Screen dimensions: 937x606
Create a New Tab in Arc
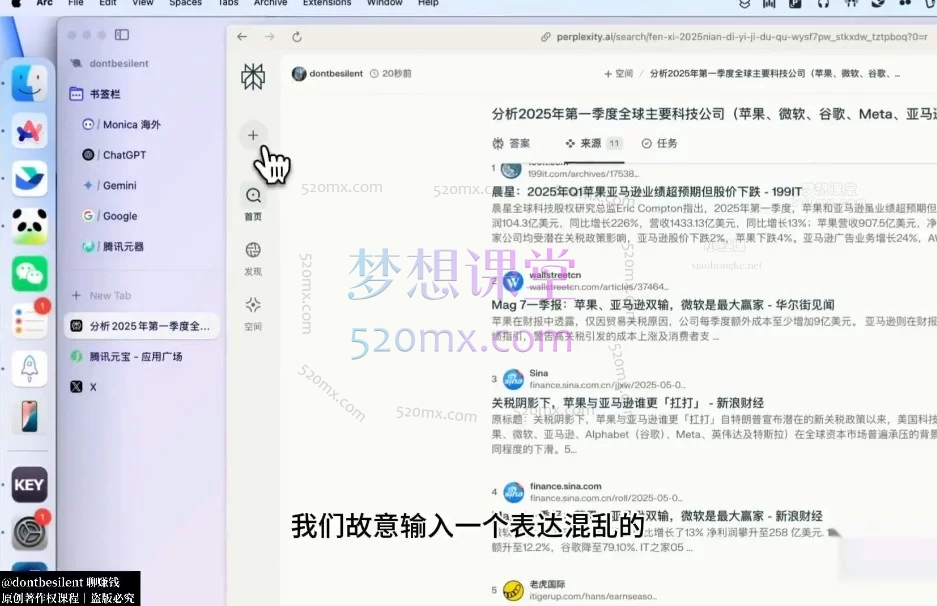point(102,295)
